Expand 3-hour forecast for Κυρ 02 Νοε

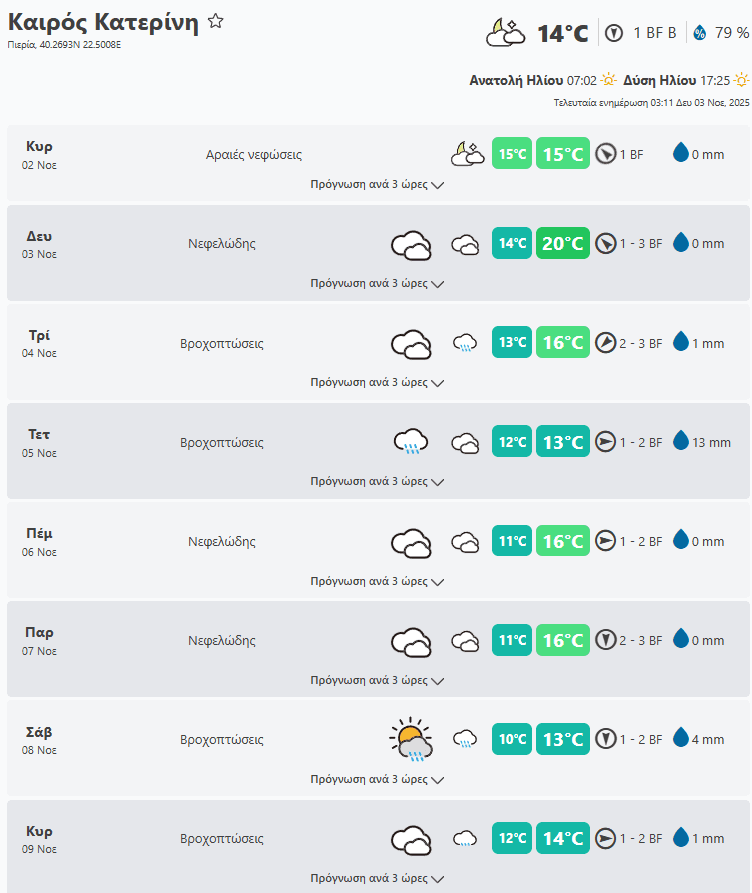[x=377, y=184]
